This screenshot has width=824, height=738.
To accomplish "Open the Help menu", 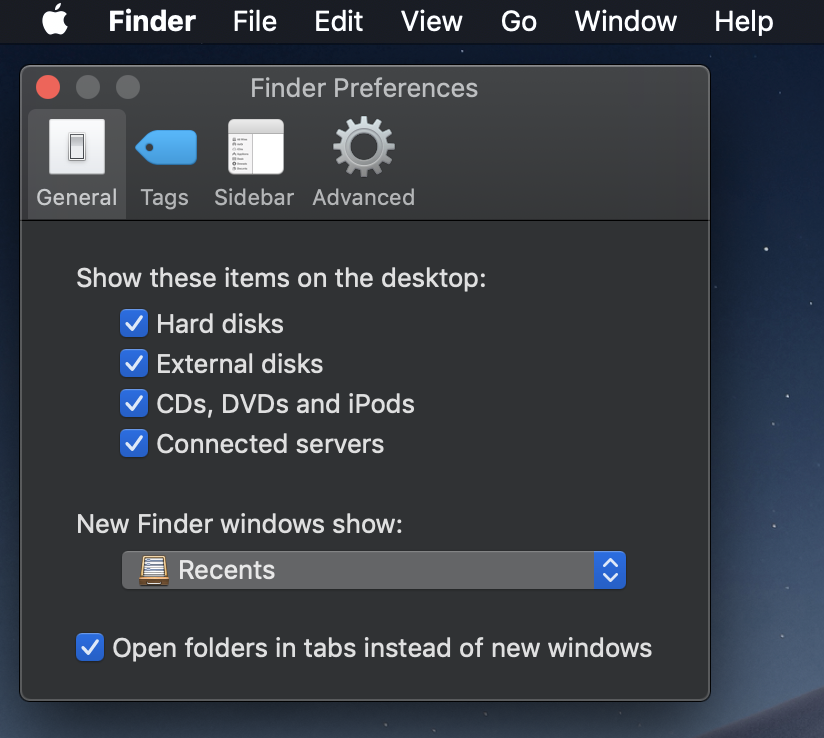I will click(x=744, y=22).
